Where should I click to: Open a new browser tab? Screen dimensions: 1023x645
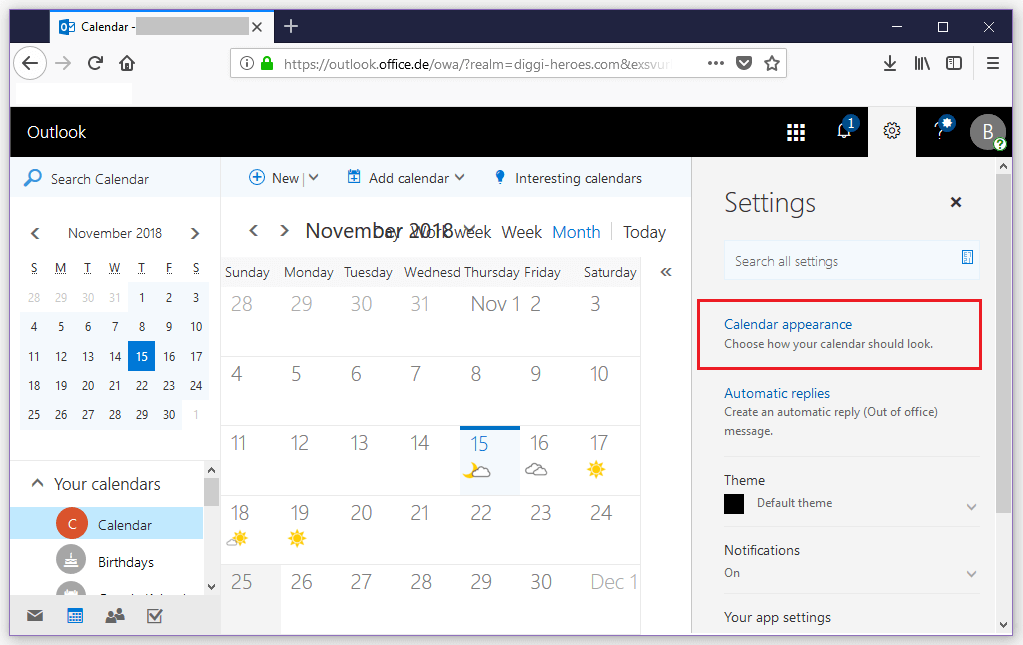tap(291, 26)
